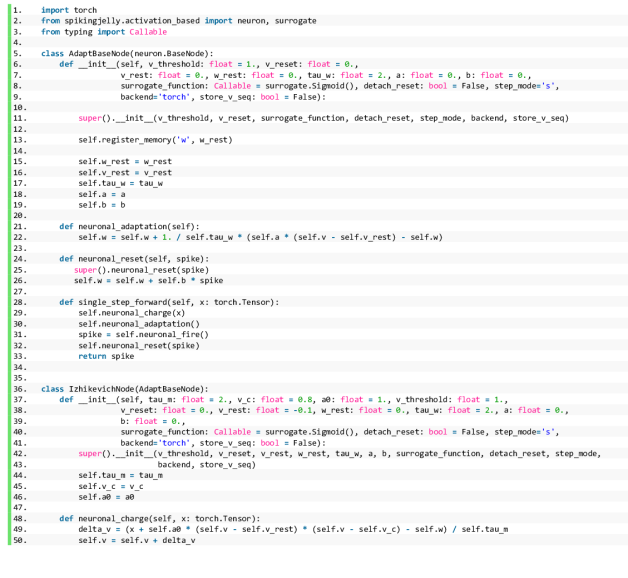Viewport: 628px width, 578px height.
Task: Click the 'return spike' statement
Action: click(106, 356)
